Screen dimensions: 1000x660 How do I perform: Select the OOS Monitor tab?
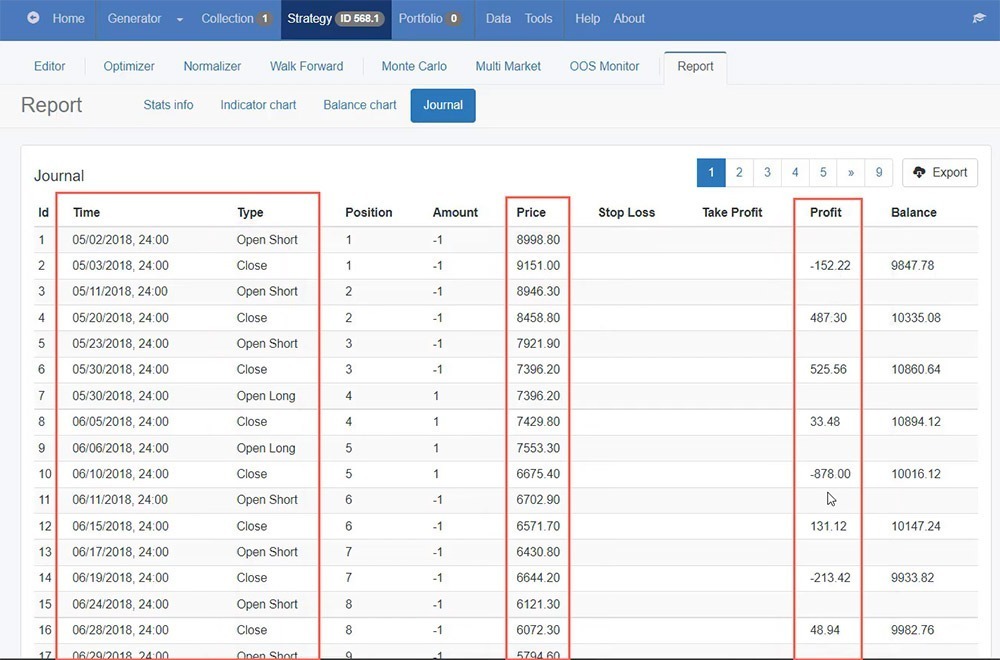[x=604, y=66]
